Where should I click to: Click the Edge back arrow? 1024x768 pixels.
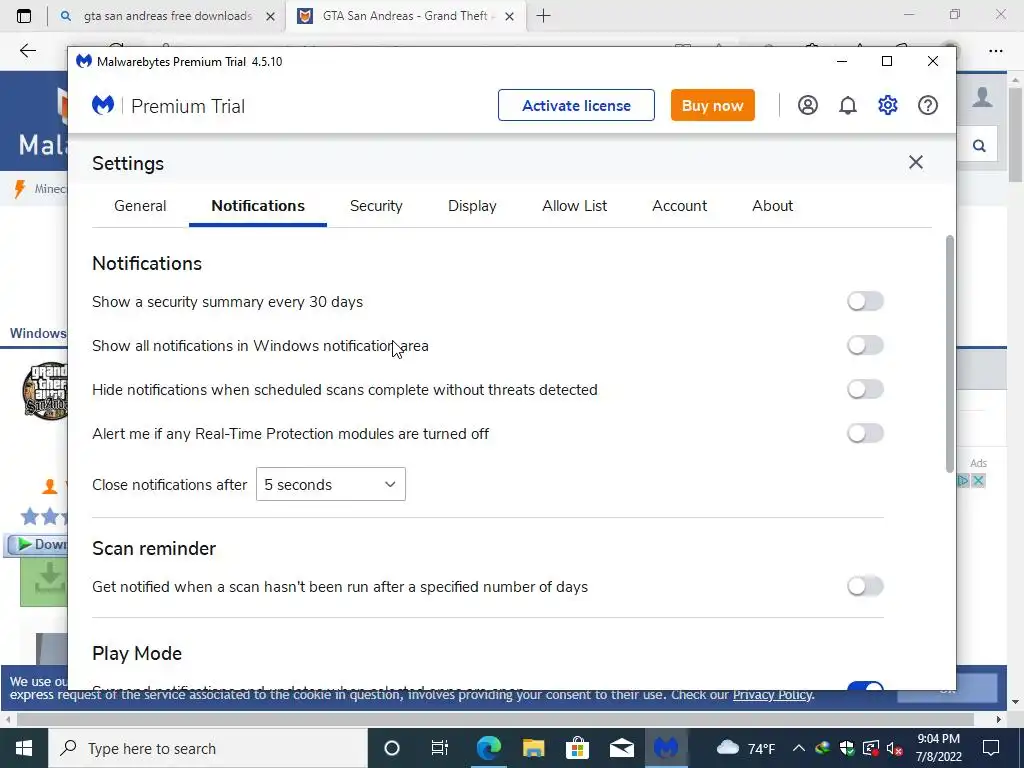(27, 50)
